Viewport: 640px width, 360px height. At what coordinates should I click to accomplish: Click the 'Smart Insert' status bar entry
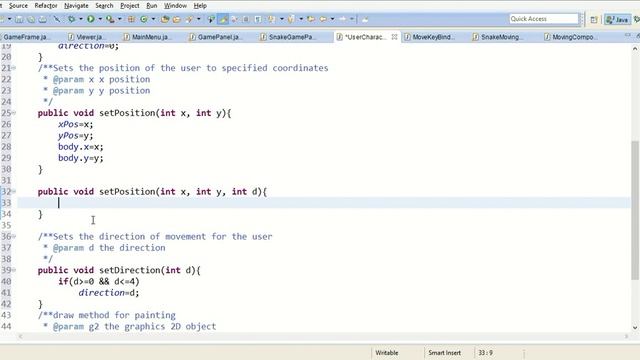(444, 353)
